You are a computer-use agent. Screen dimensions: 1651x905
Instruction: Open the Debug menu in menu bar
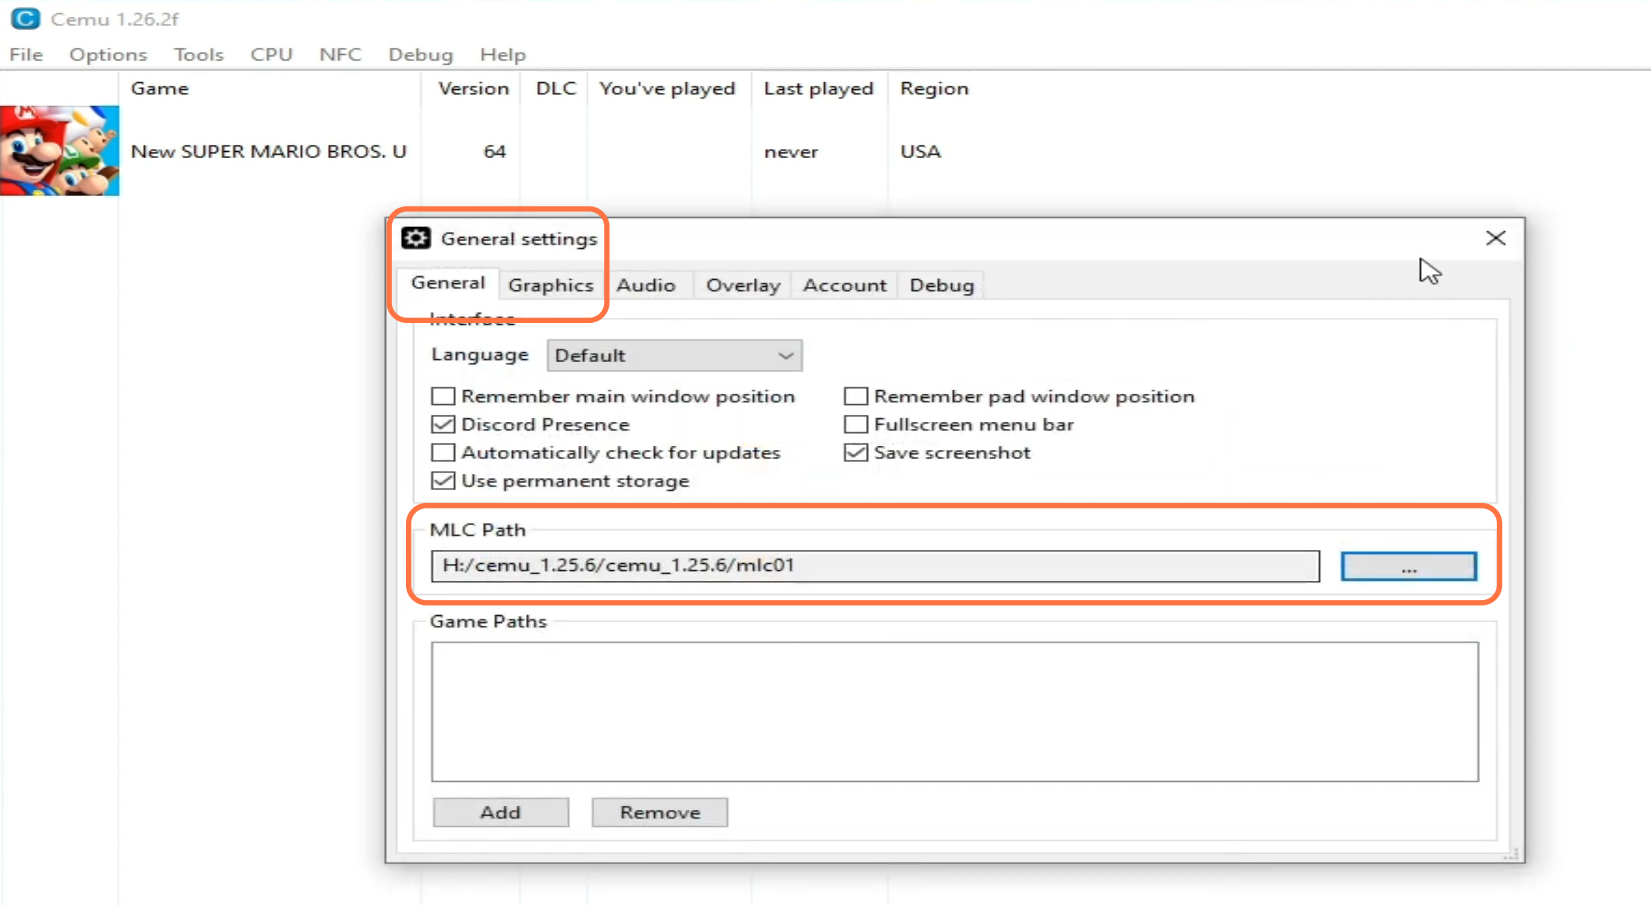pyautogui.click(x=420, y=54)
